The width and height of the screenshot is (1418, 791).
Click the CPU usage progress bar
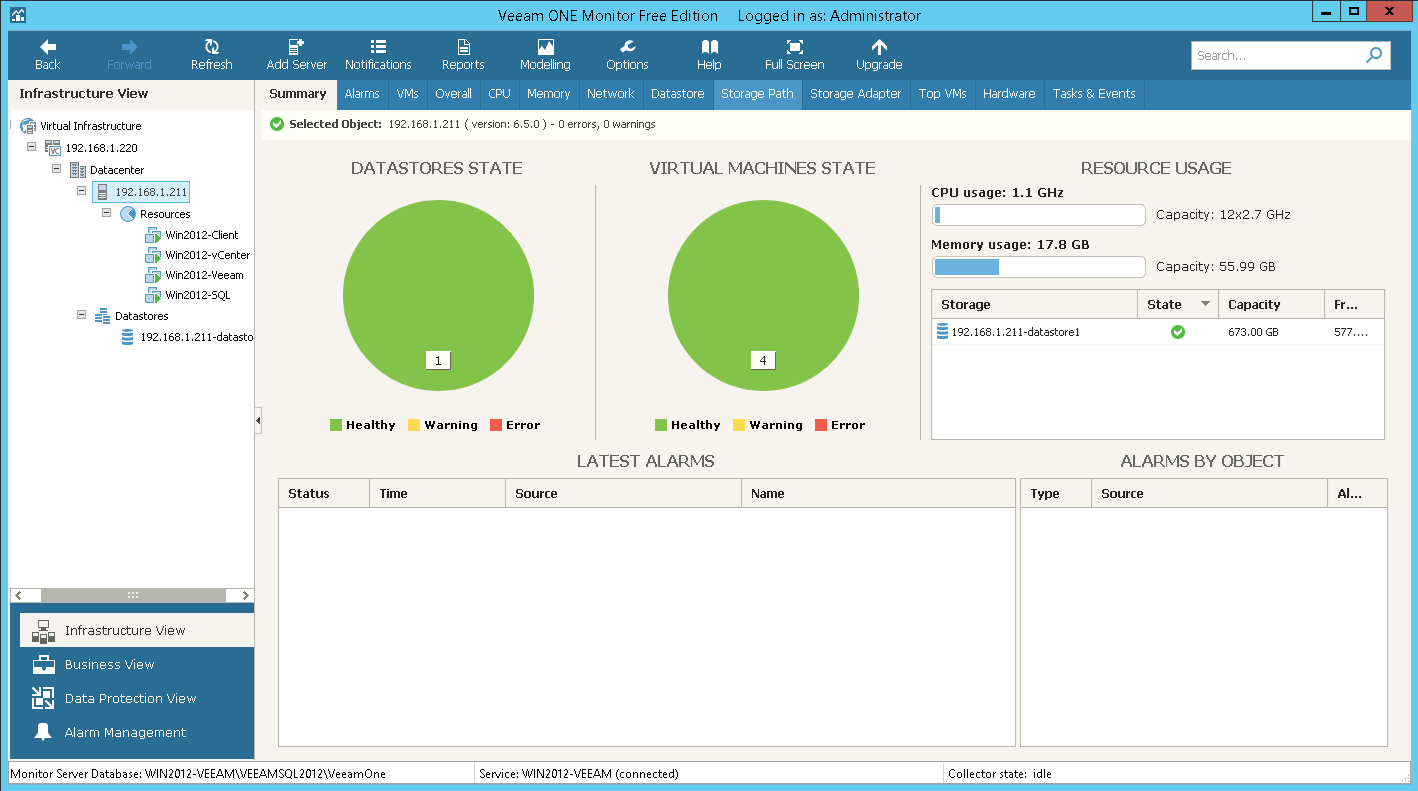coord(1038,215)
